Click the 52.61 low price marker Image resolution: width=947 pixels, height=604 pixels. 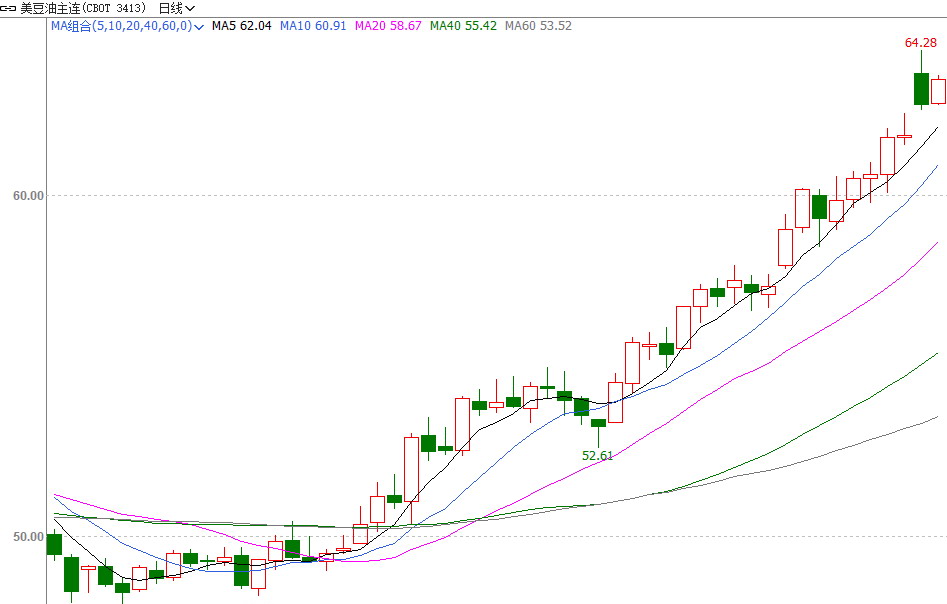pos(597,455)
